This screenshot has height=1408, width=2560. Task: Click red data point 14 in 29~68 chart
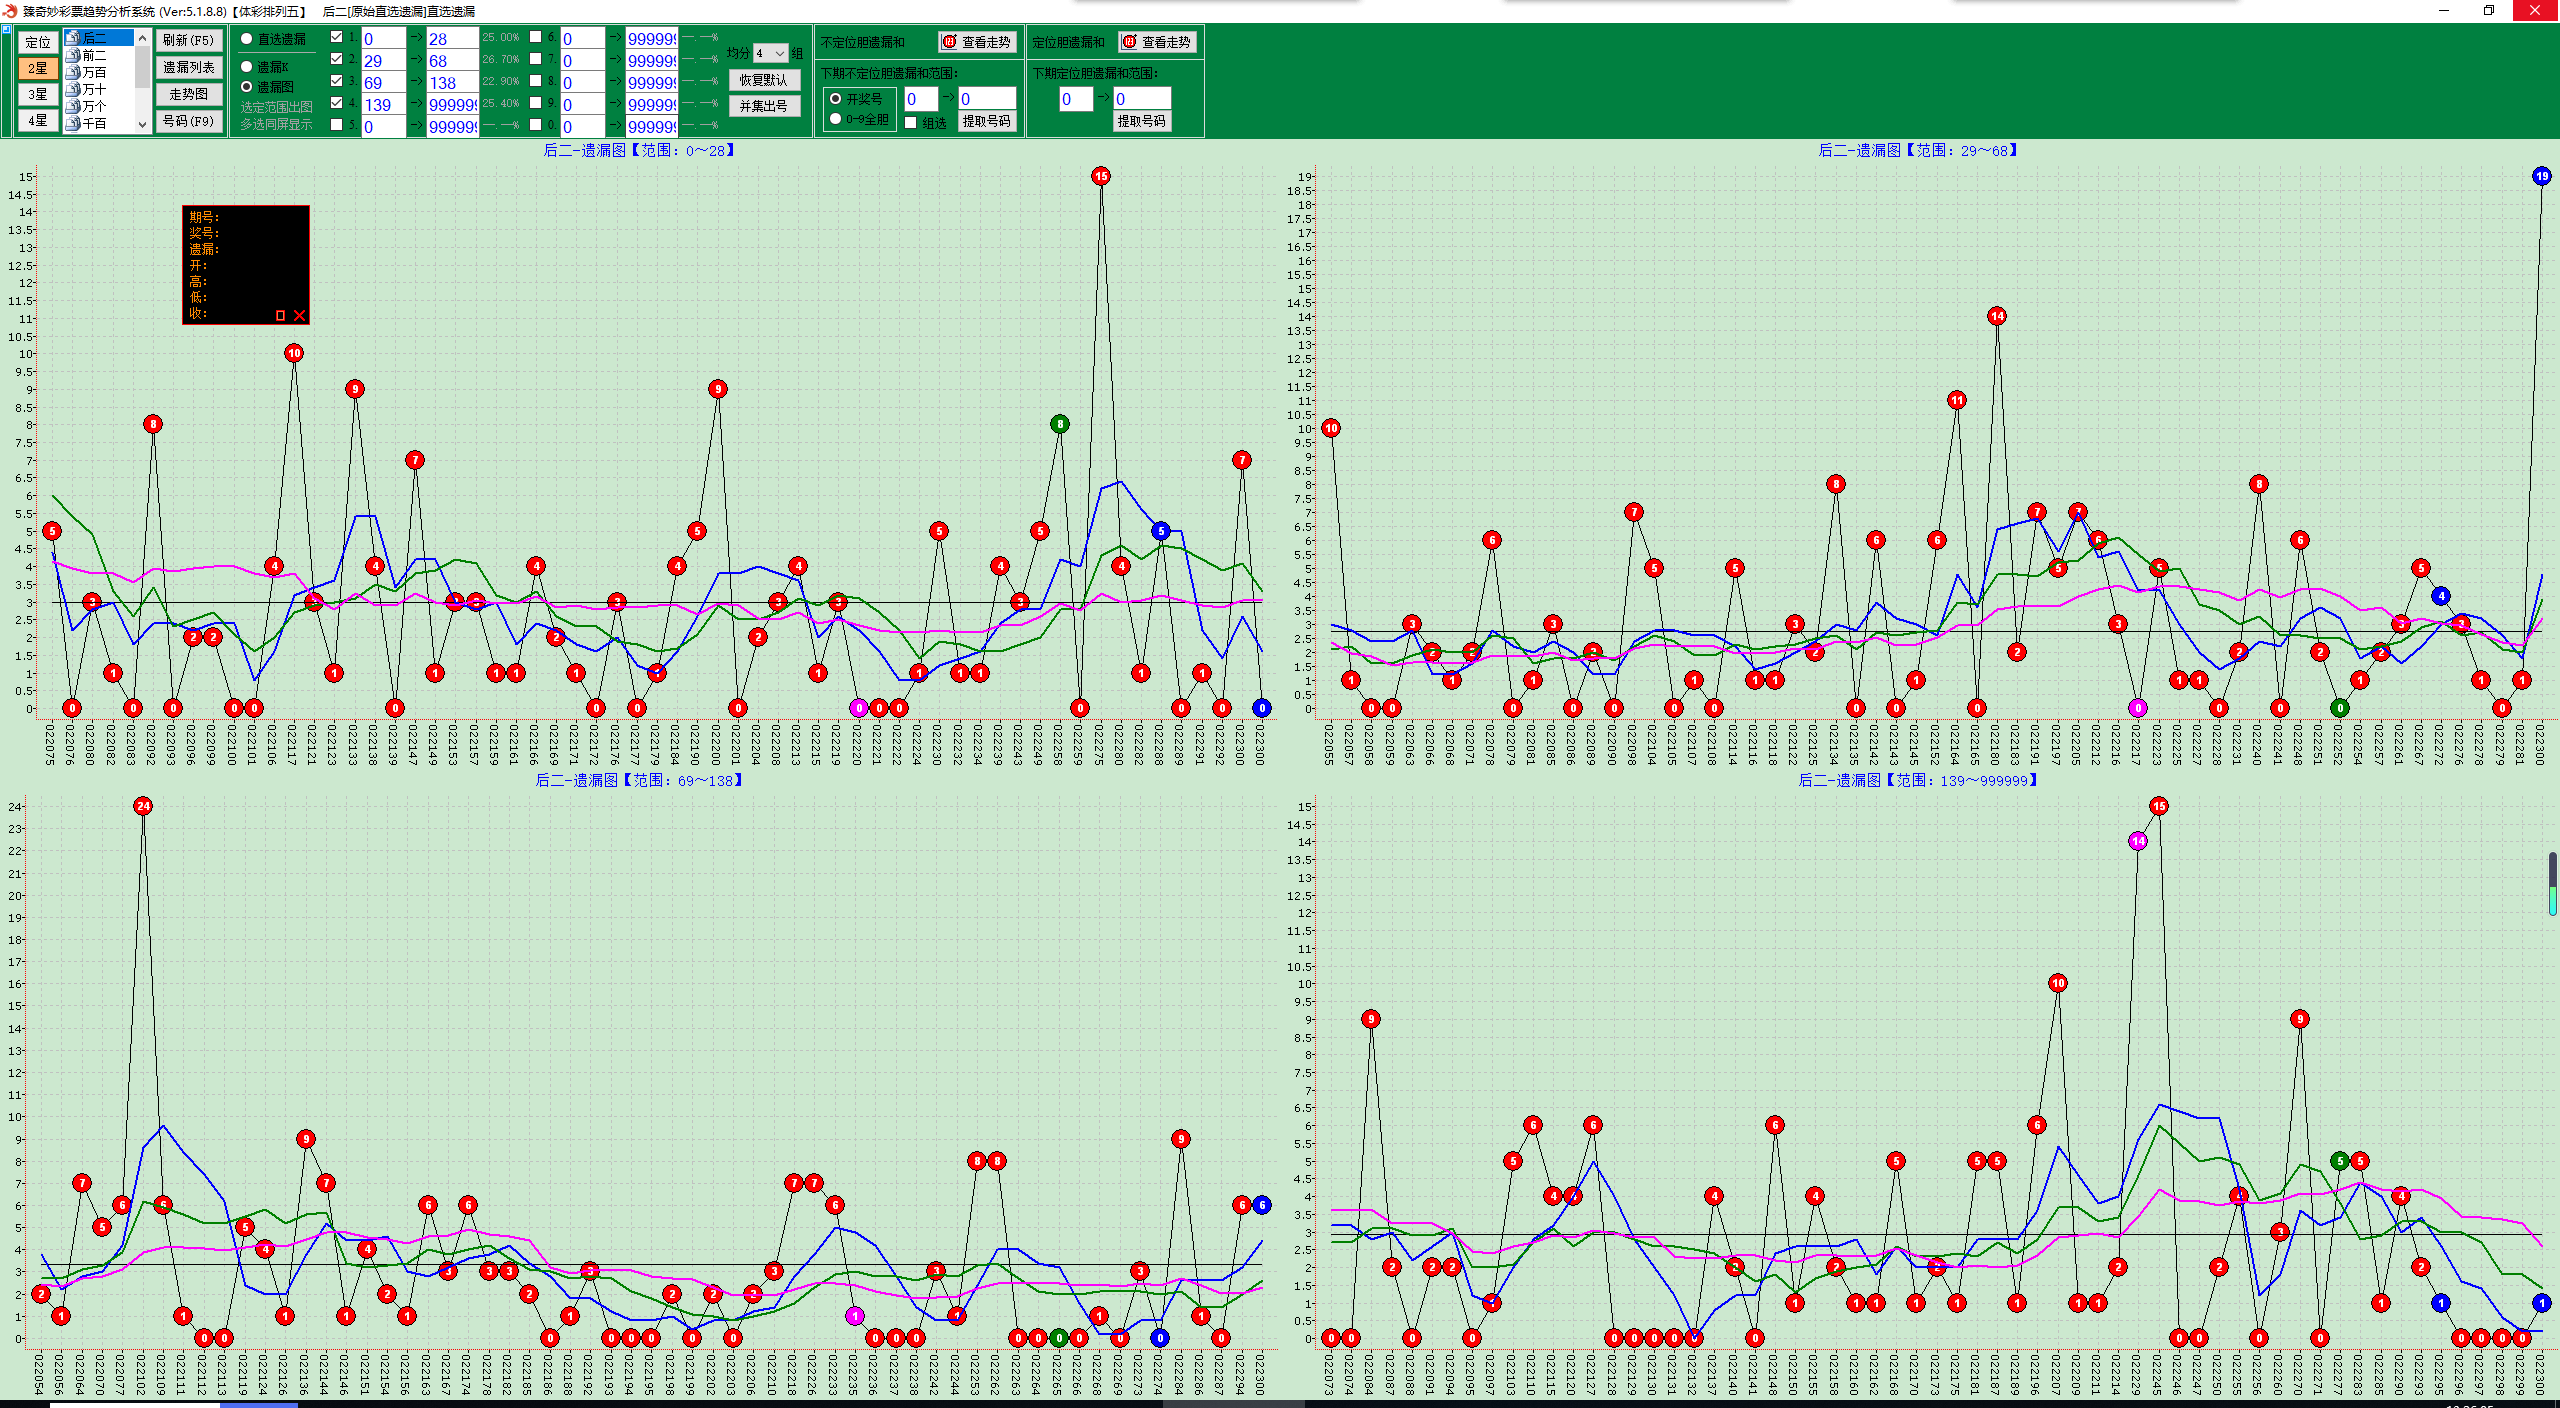pyautogui.click(x=1997, y=316)
